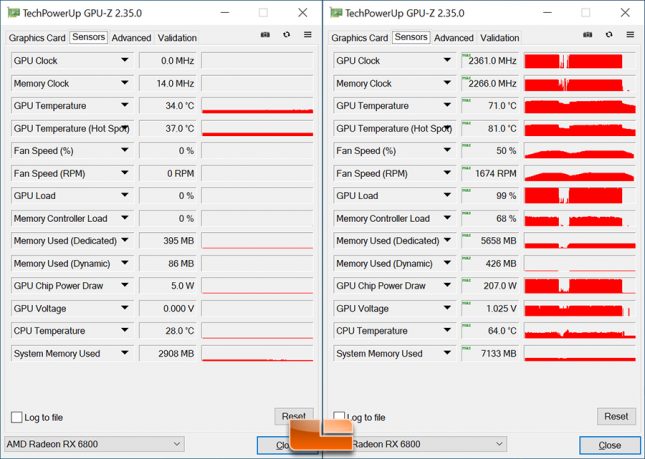645x459 pixels.
Task: Select Sensors tab in right window
Action: coord(411,37)
